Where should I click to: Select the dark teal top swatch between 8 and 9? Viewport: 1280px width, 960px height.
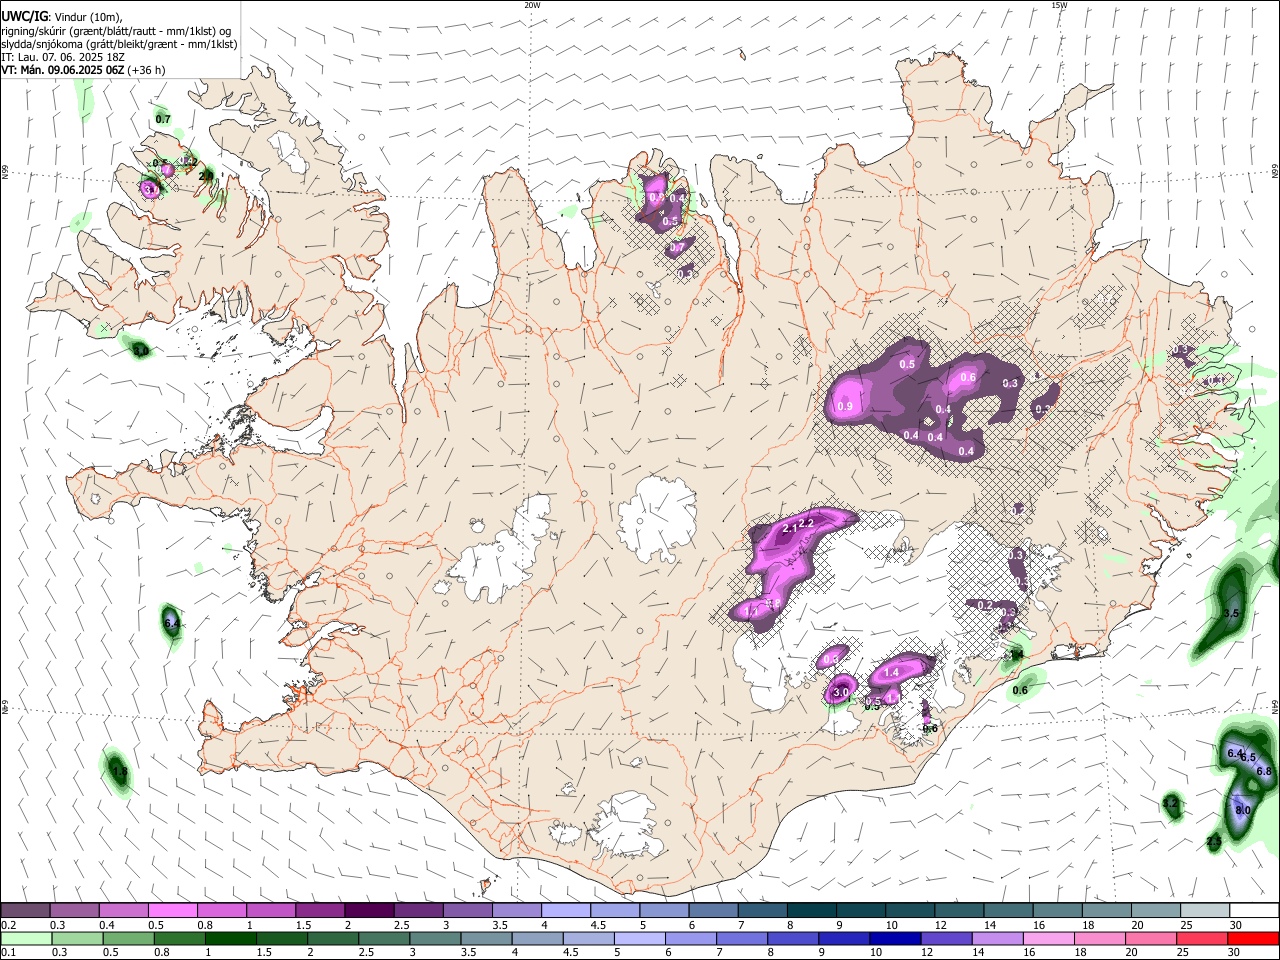tap(810, 911)
